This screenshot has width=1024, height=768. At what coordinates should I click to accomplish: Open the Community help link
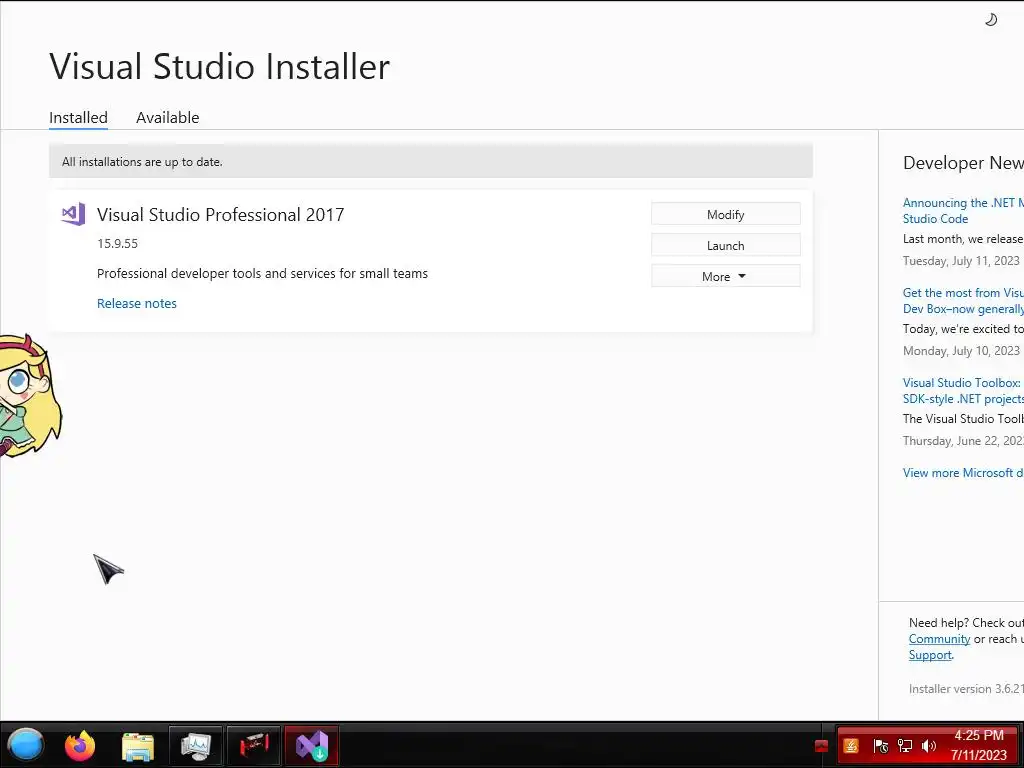coord(939,639)
